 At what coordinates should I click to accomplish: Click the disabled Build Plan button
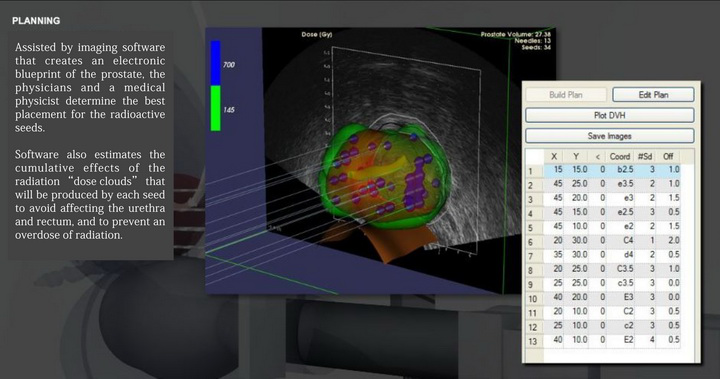tap(566, 95)
